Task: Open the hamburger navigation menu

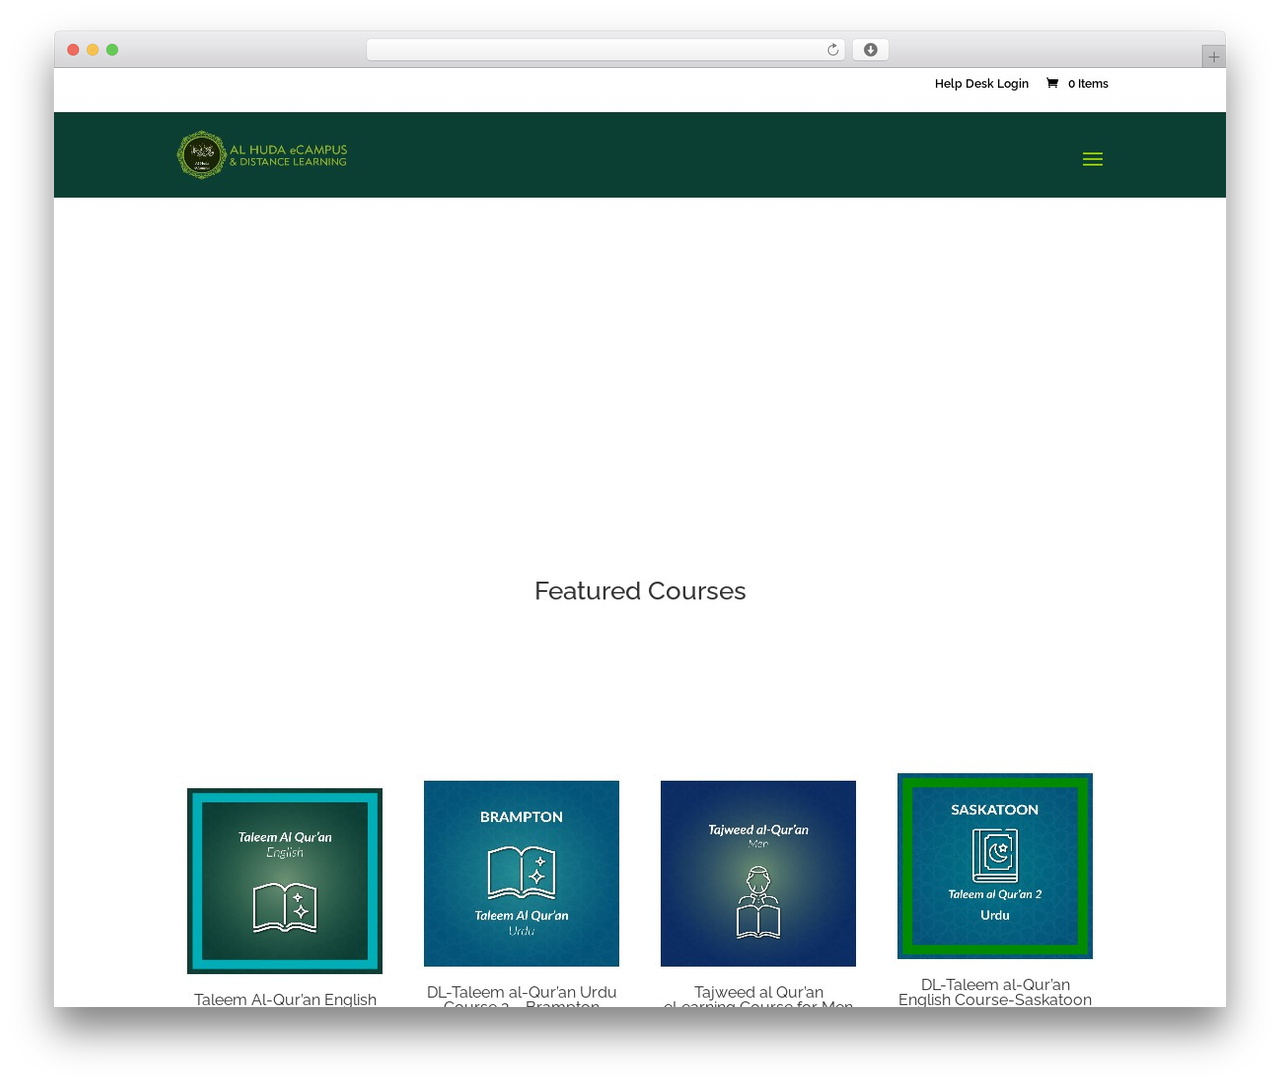Action: tap(1092, 159)
